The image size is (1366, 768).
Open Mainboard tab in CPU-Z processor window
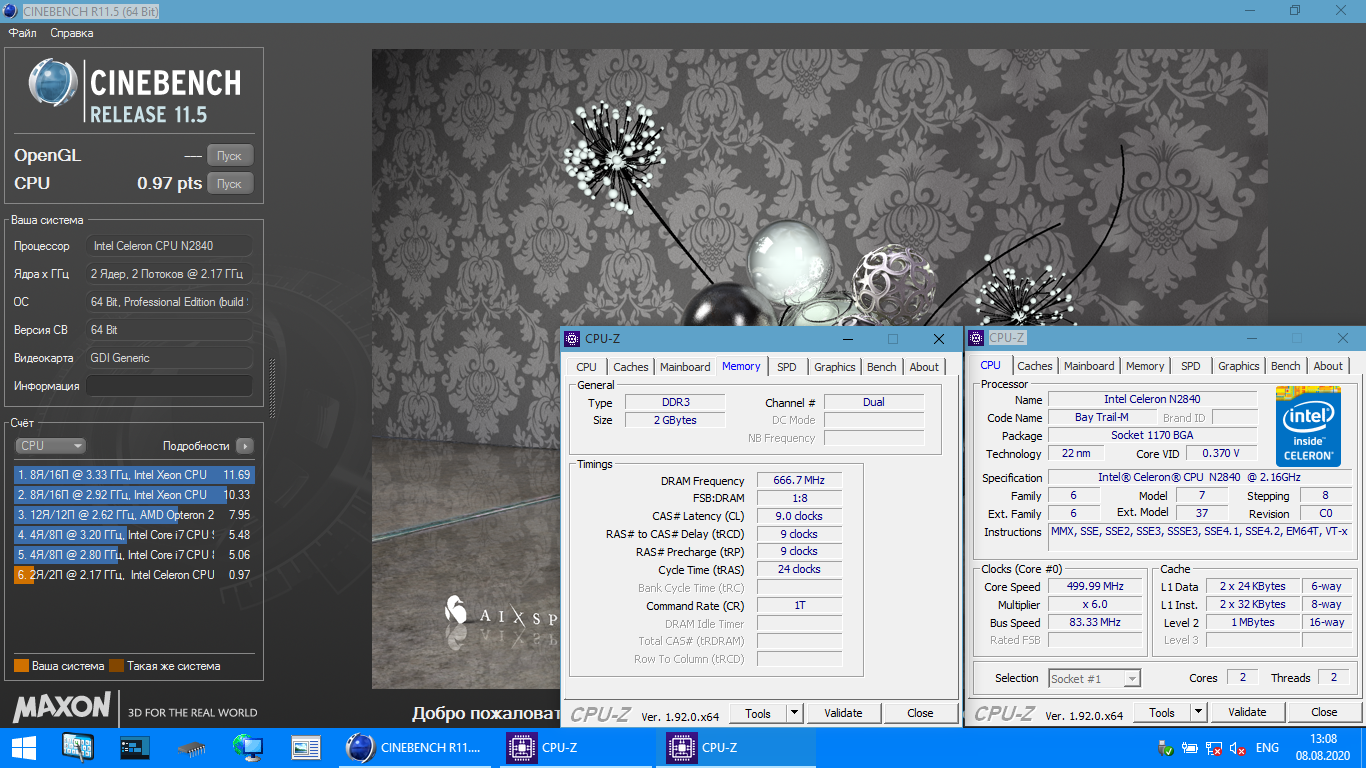pos(1089,366)
